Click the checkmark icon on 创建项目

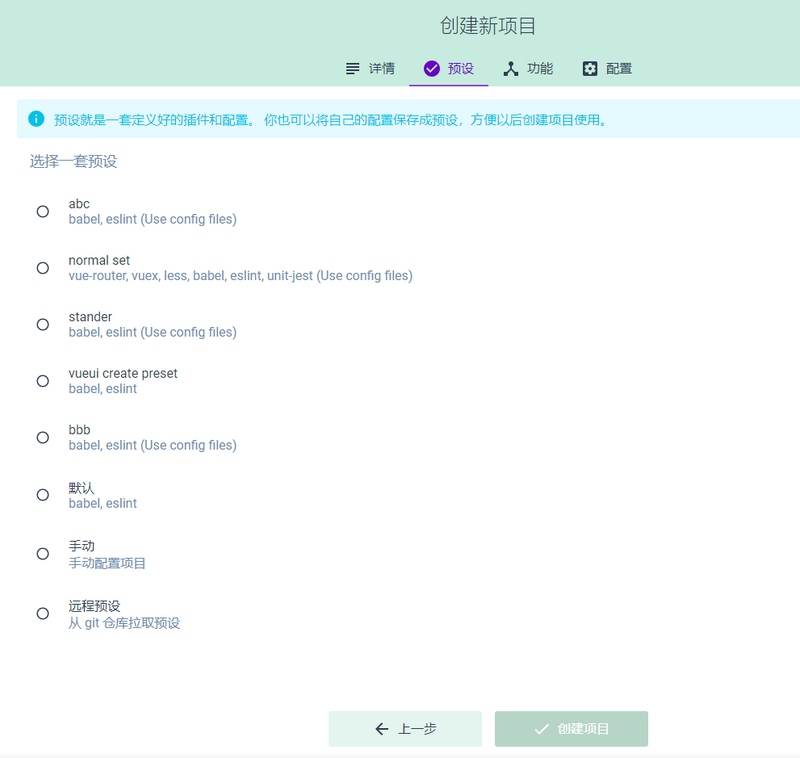pos(541,729)
